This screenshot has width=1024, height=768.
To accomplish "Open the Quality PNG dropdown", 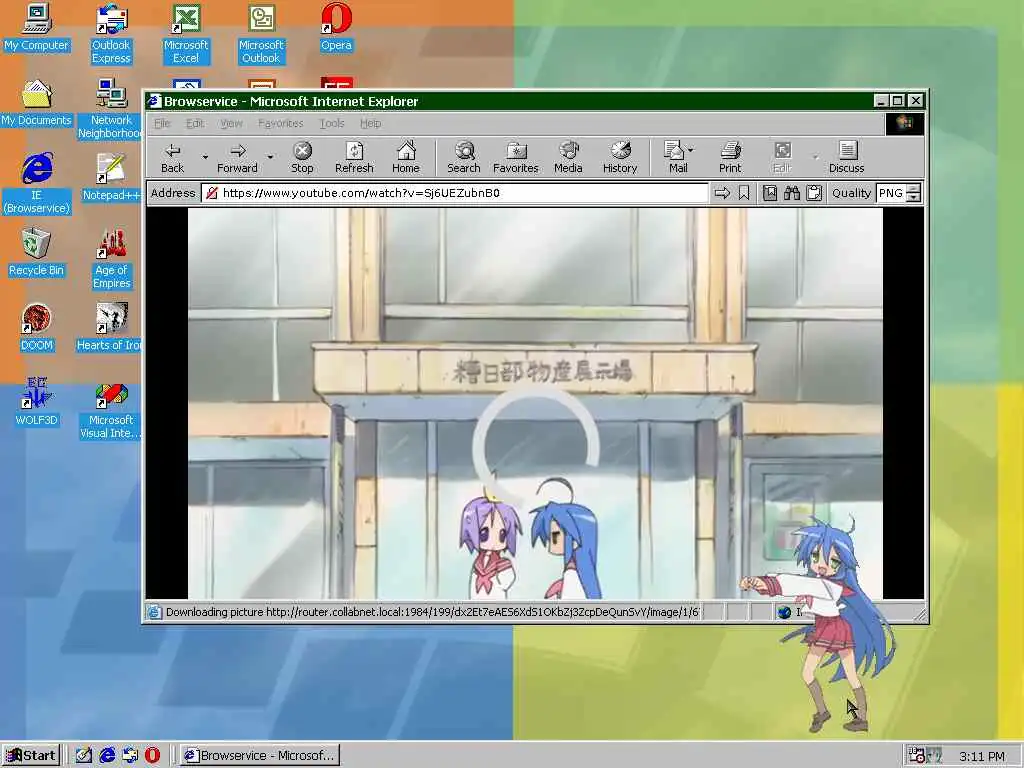I will [x=914, y=193].
